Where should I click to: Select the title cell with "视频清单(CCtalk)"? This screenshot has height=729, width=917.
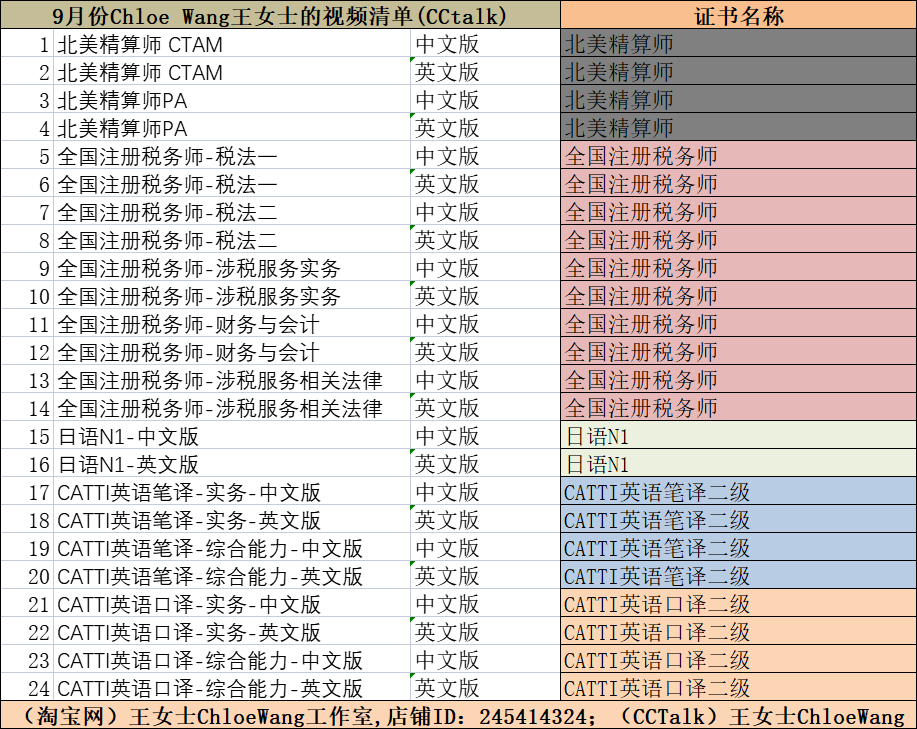pyautogui.click(x=280, y=16)
